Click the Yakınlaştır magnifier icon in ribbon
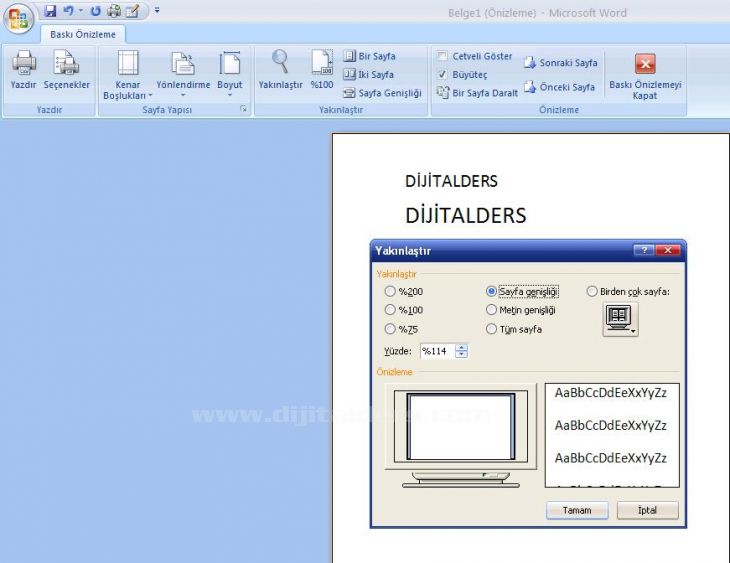730x563 pixels. click(280, 70)
